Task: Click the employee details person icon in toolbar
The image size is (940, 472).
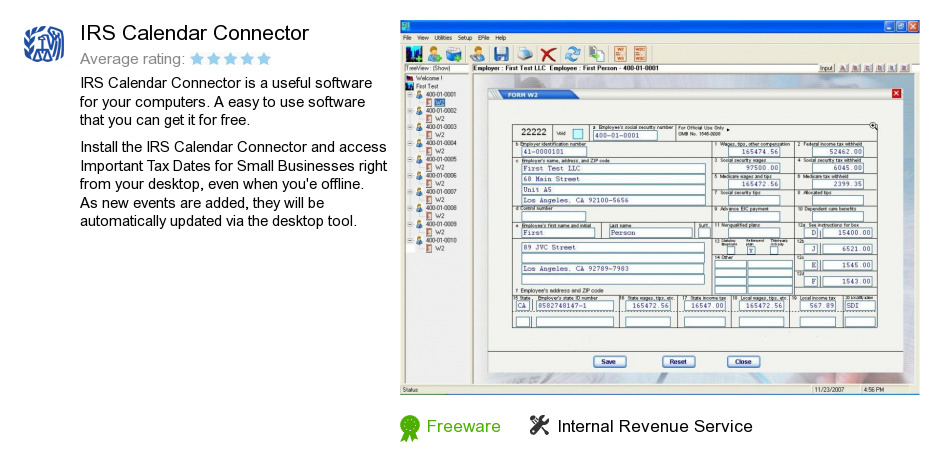Action: 478,54
